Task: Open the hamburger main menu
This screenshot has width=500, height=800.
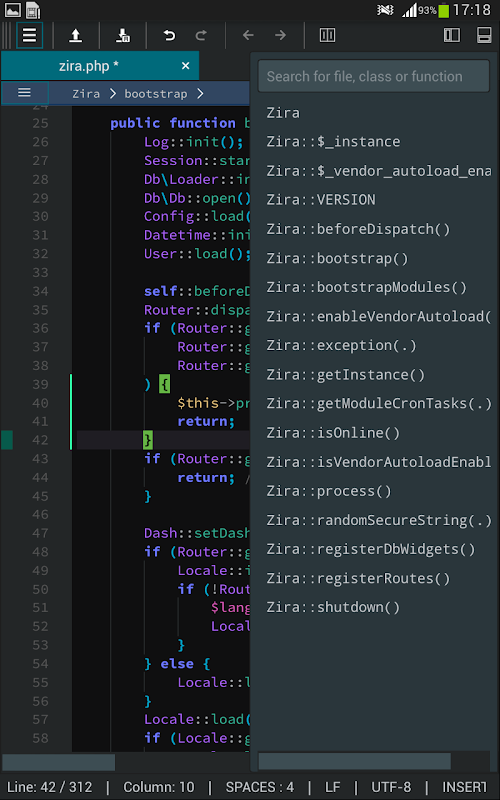Action: 30,35
